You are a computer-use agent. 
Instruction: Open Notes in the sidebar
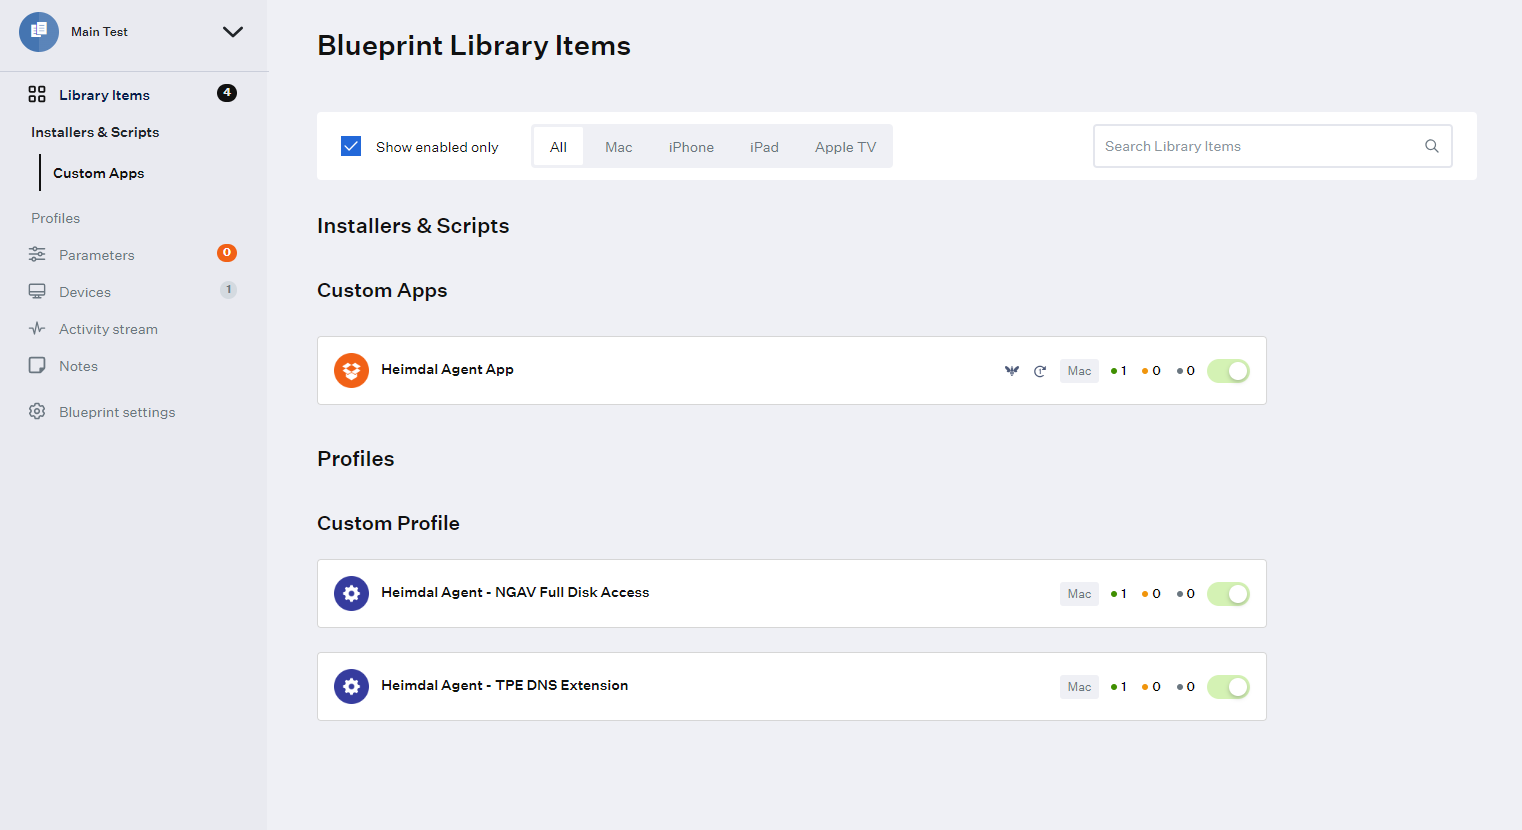point(78,366)
